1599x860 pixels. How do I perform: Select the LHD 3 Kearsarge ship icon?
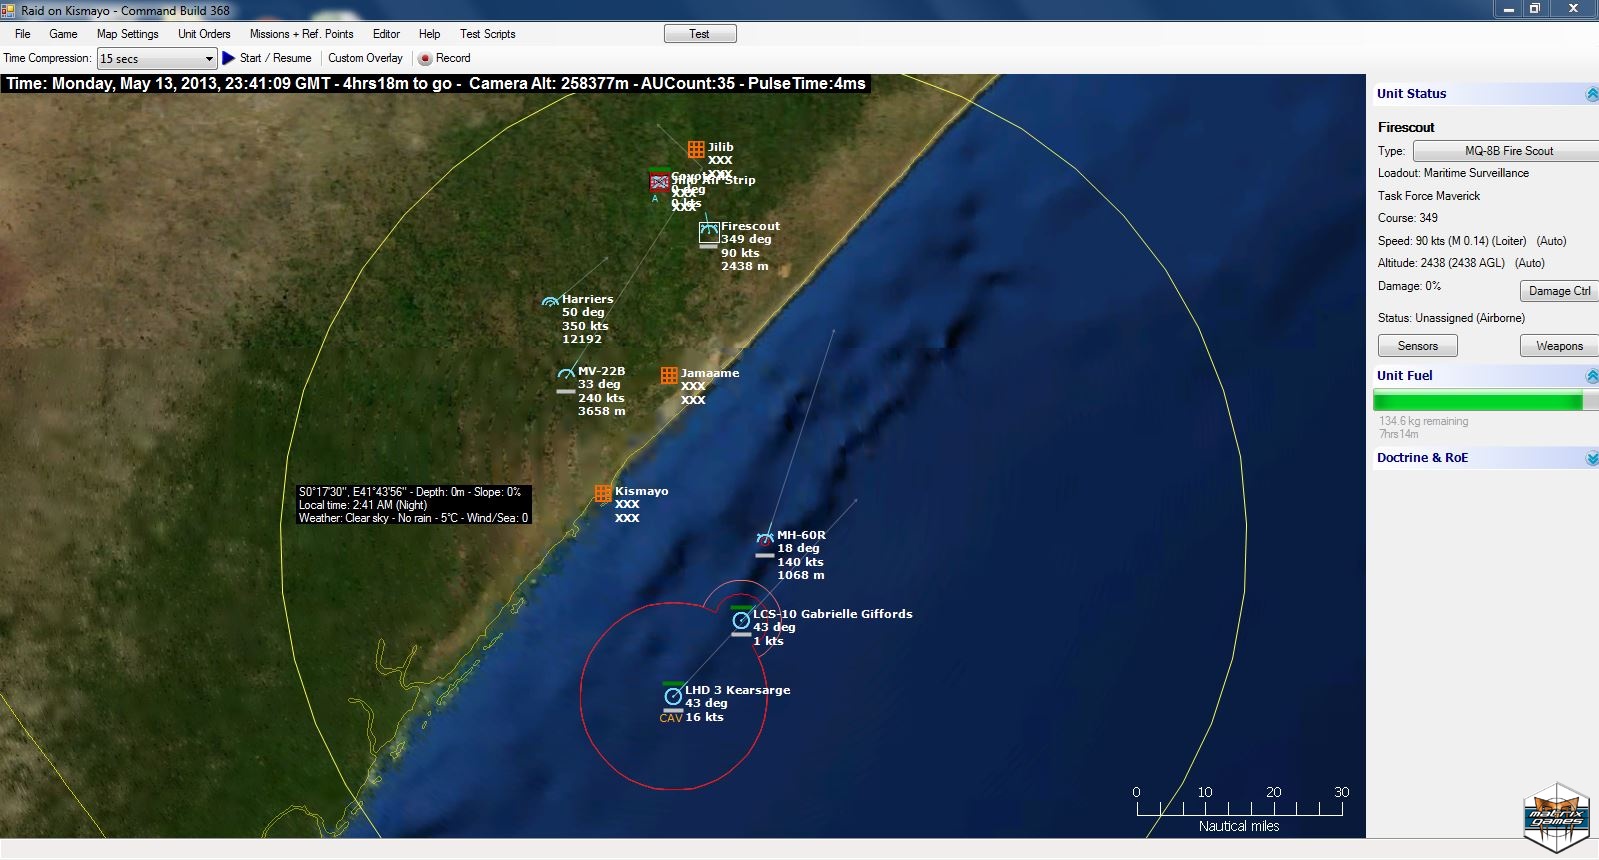(x=673, y=696)
